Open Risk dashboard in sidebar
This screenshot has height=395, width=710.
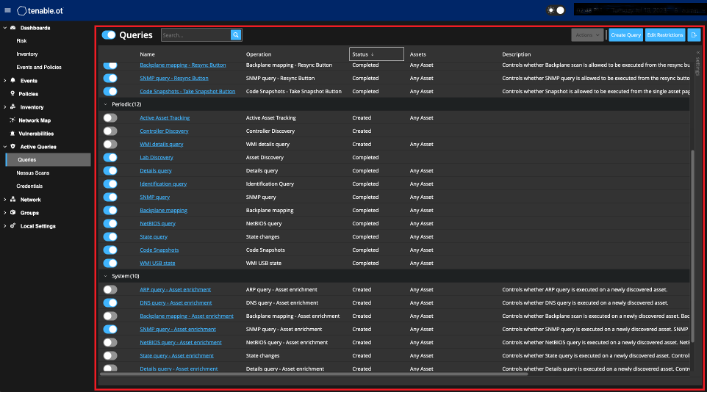(22, 41)
